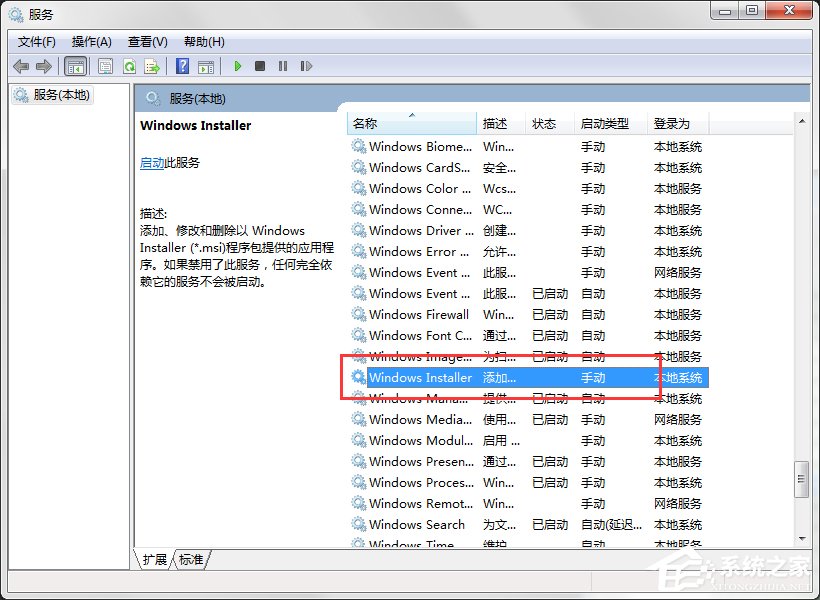
Task: Open the 查看(V) menu
Action: [x=146, y=41]
